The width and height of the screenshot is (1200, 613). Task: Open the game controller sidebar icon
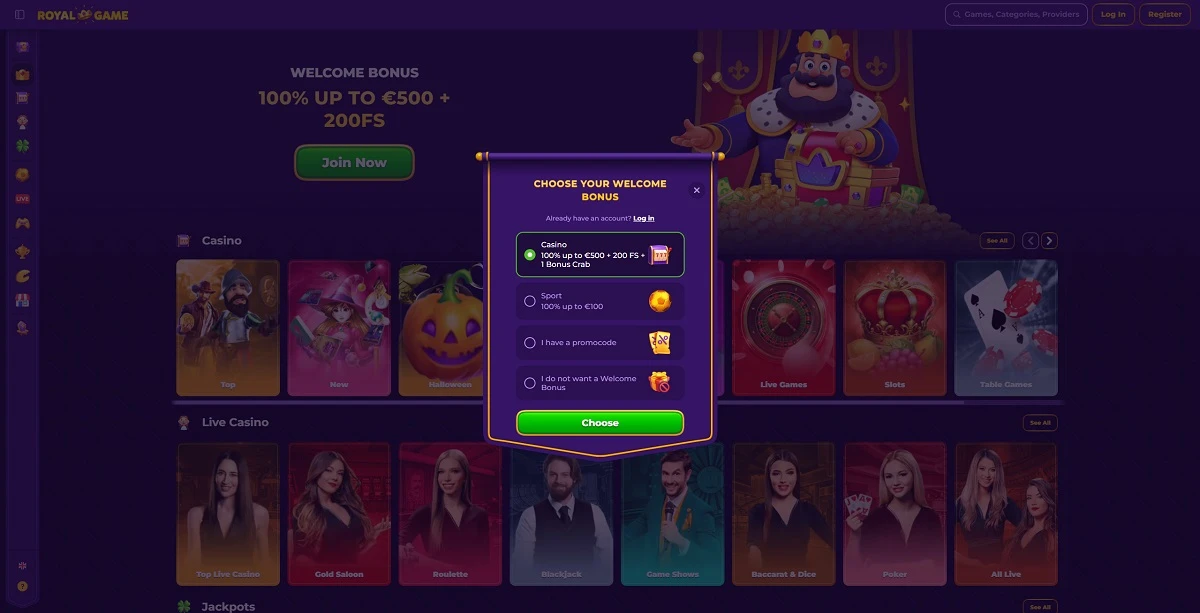(x=22, y=223)
